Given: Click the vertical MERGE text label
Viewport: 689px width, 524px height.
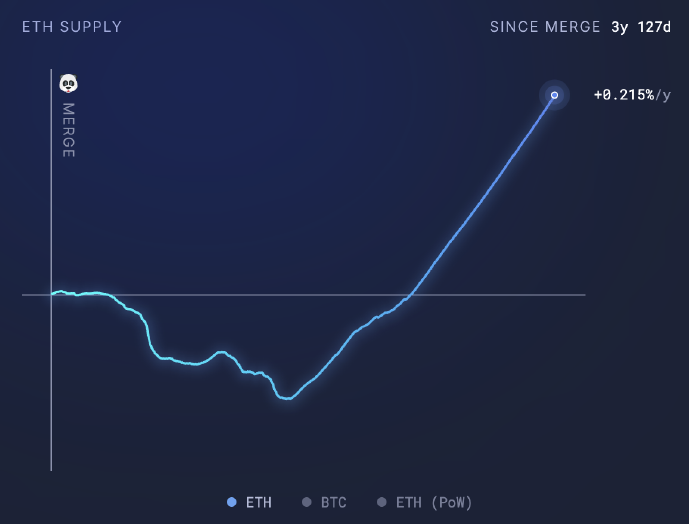Looking at the screenshot, I should (x=68, y=130).
